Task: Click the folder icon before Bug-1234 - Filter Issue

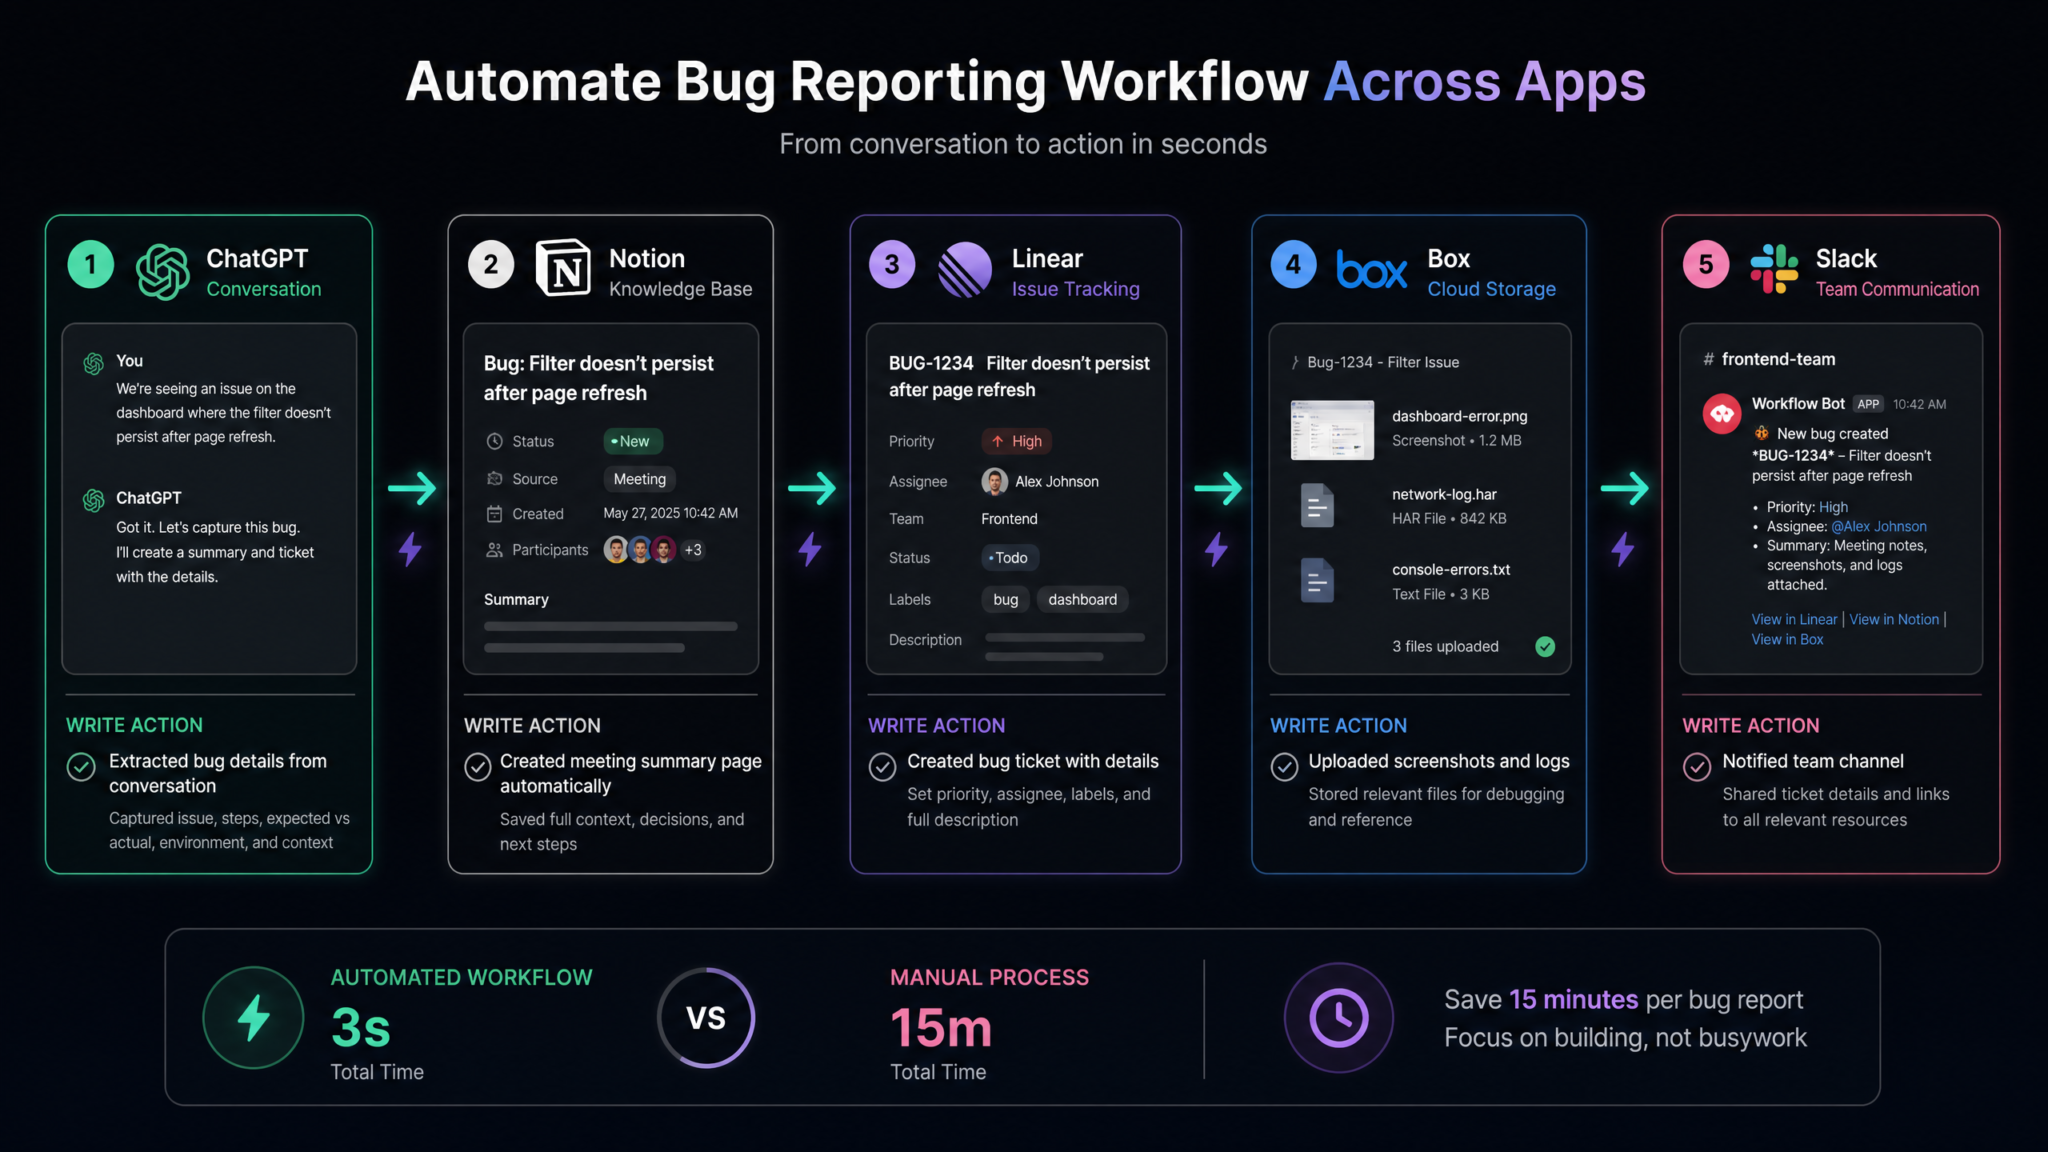Action: click(x=1295, y=362)
